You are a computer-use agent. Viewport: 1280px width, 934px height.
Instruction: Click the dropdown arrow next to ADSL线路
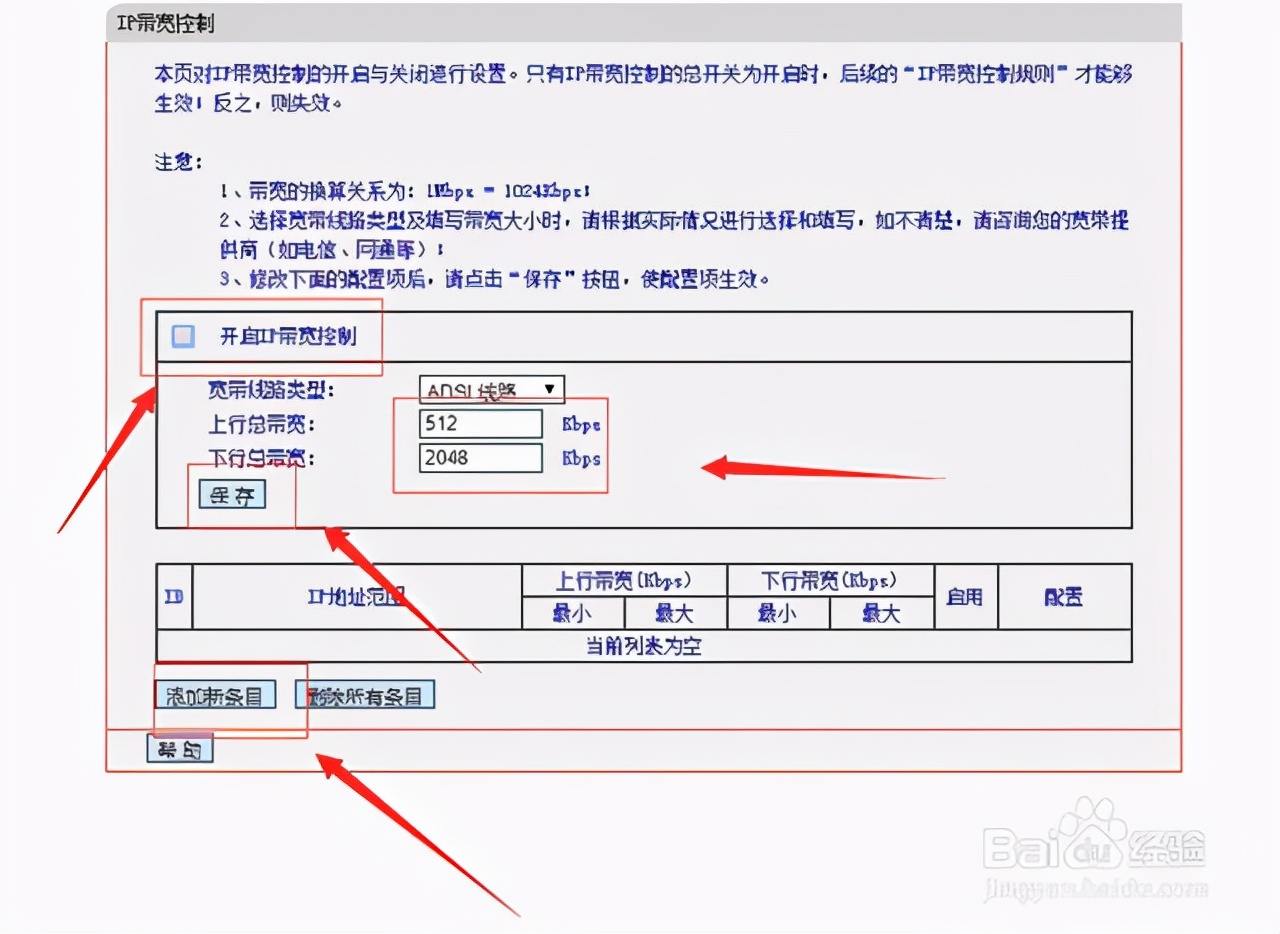[549, 390]
